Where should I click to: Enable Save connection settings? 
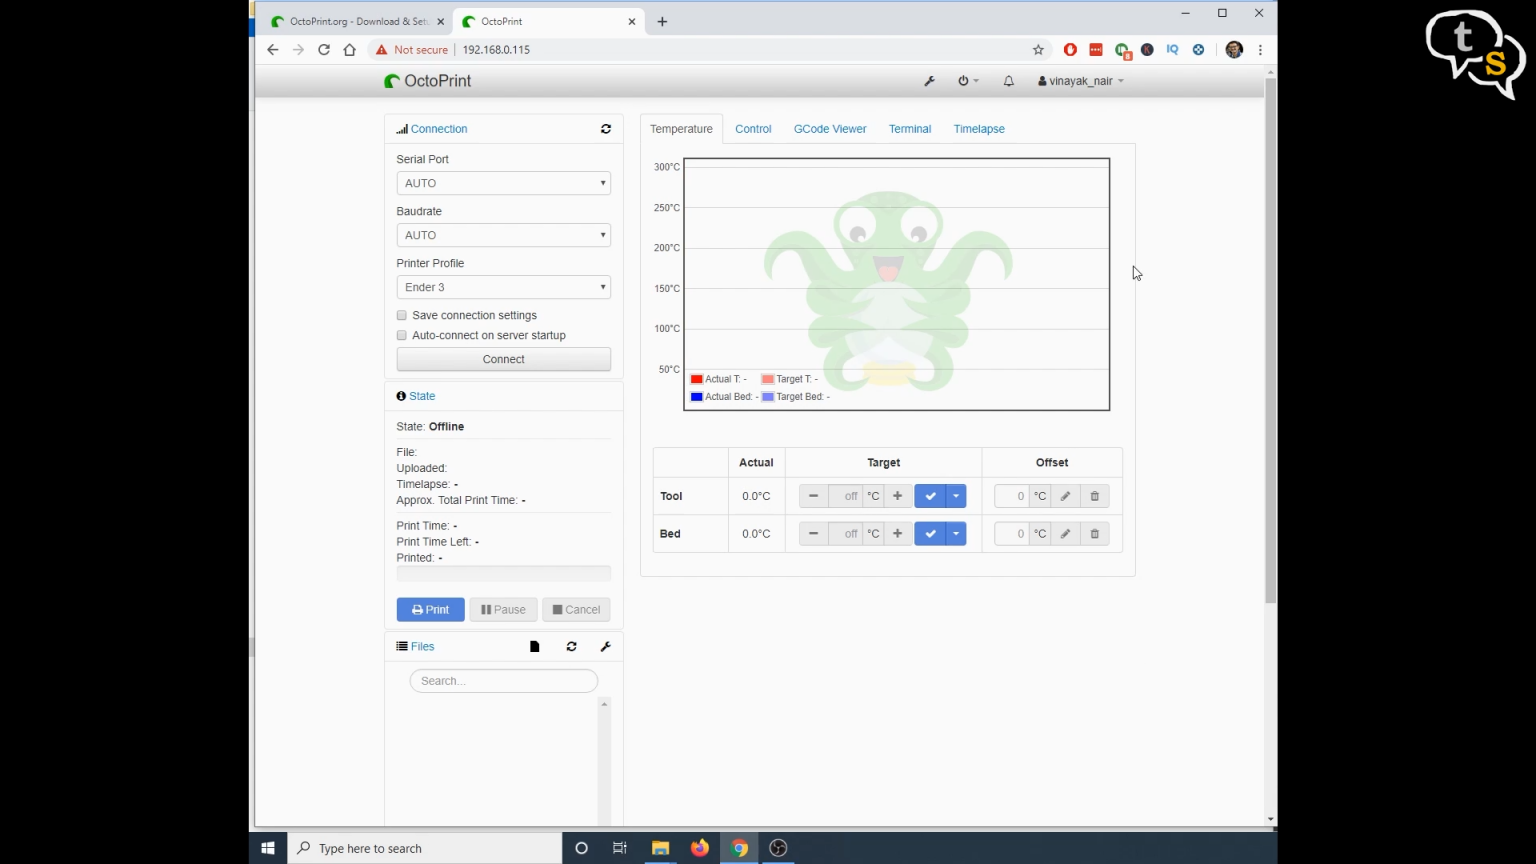401,315
